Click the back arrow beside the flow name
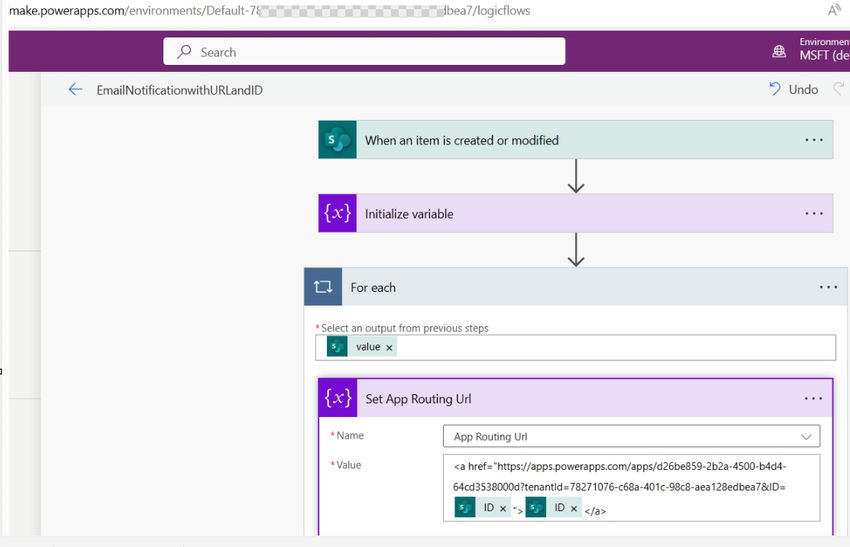The image size is (850, 547). pos(75,89)
